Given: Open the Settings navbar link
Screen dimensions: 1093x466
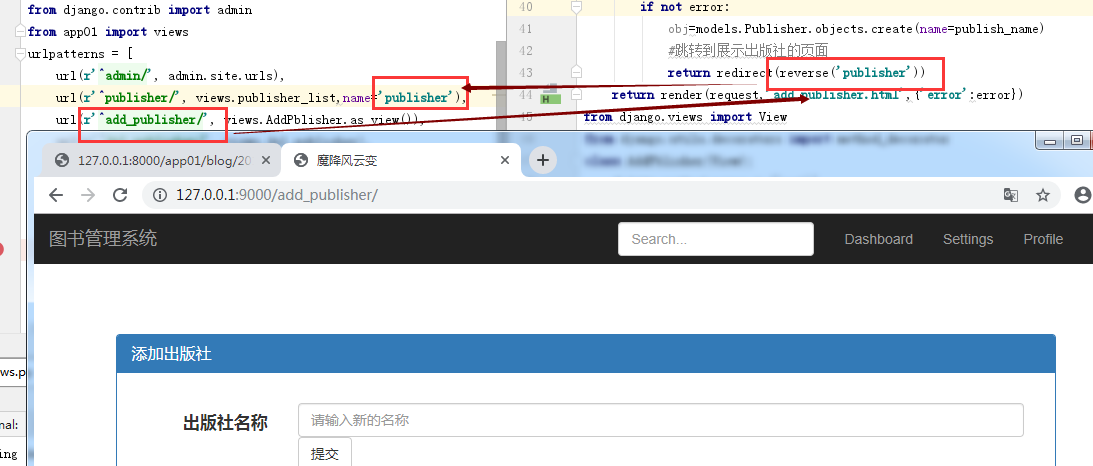Looking at the screenshot, I should (968, 239).
